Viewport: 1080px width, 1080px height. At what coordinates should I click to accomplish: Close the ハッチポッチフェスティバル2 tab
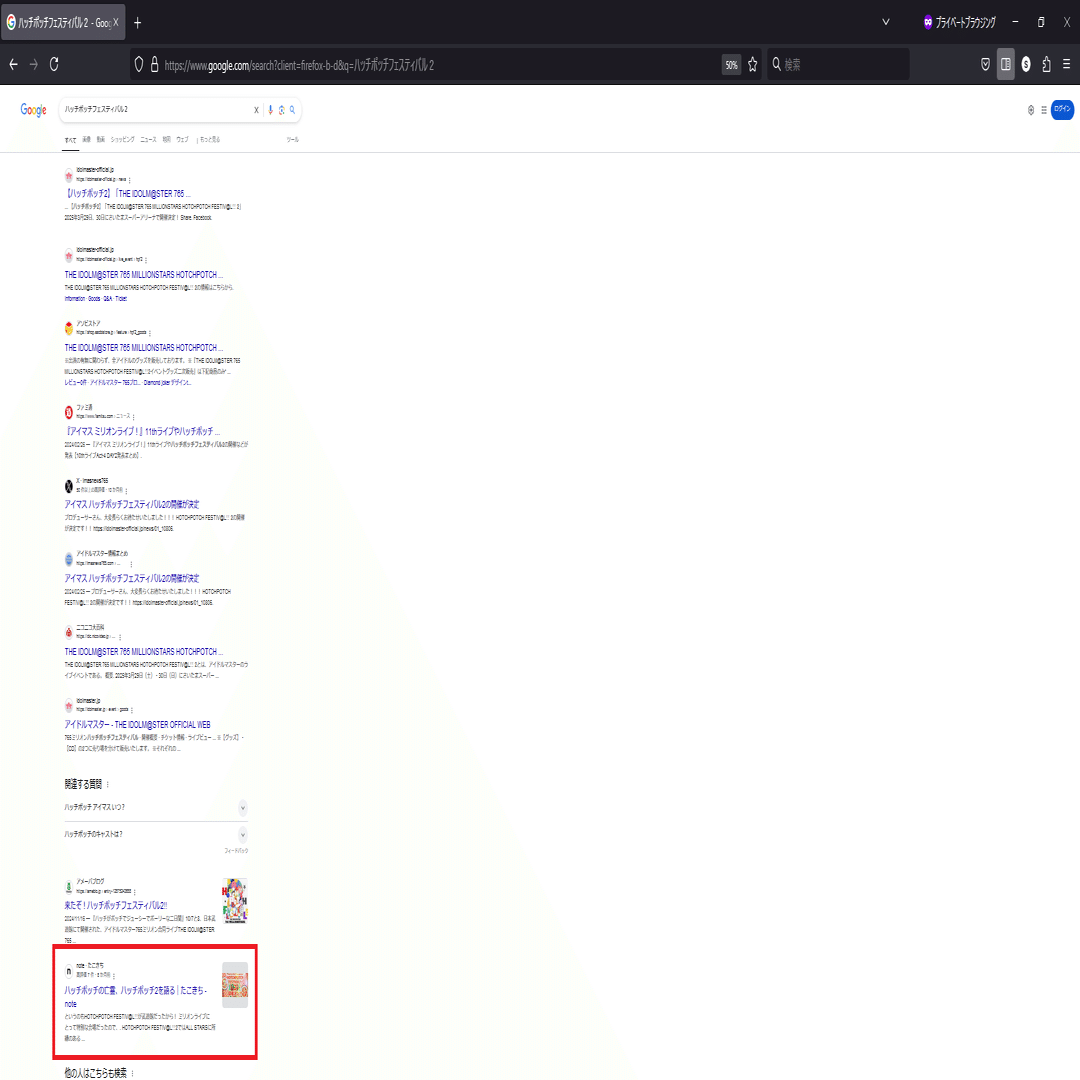[116, 23]
